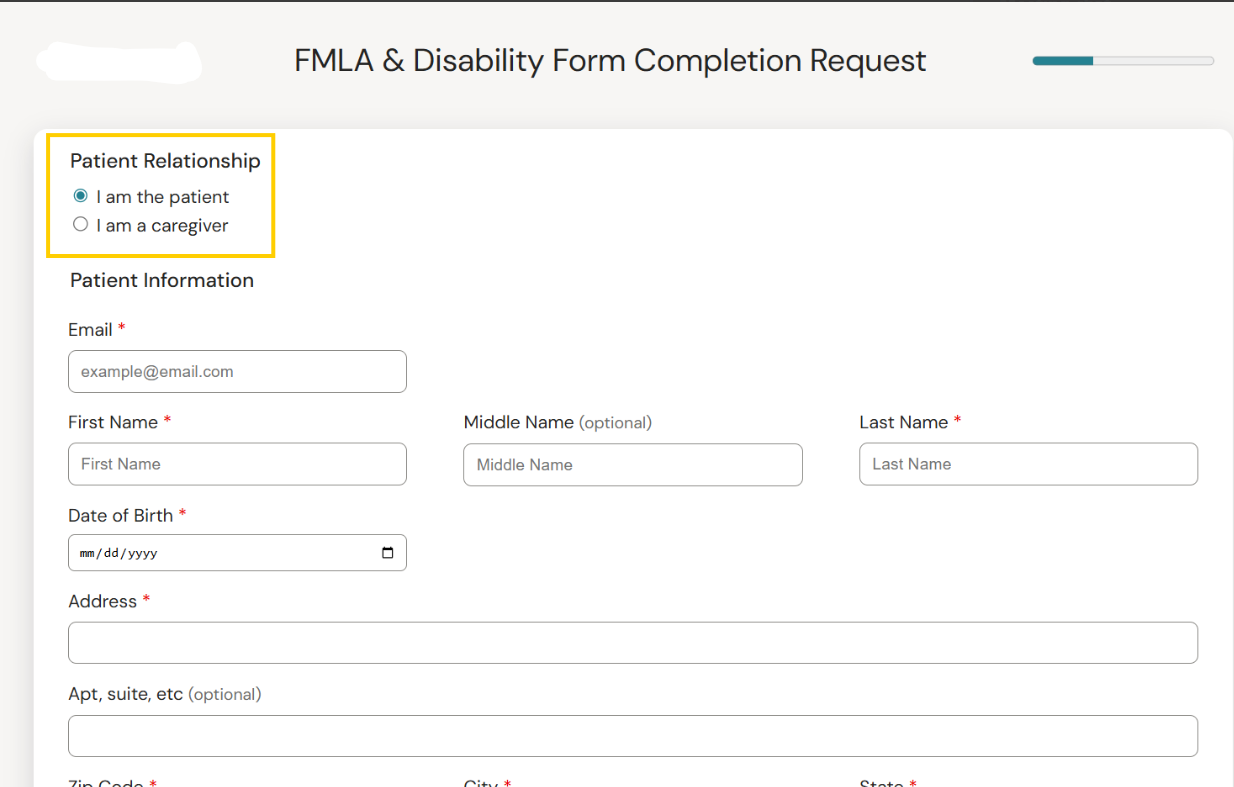Click the "Address" field label
Screen dimensions: 1234x787
102,602
